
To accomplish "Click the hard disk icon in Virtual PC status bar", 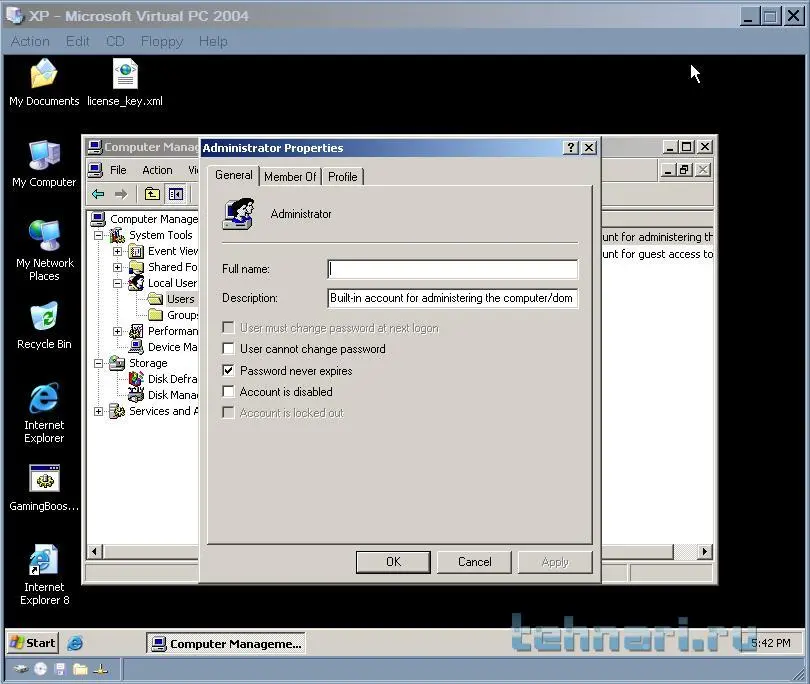I will [x=21, y=670].
